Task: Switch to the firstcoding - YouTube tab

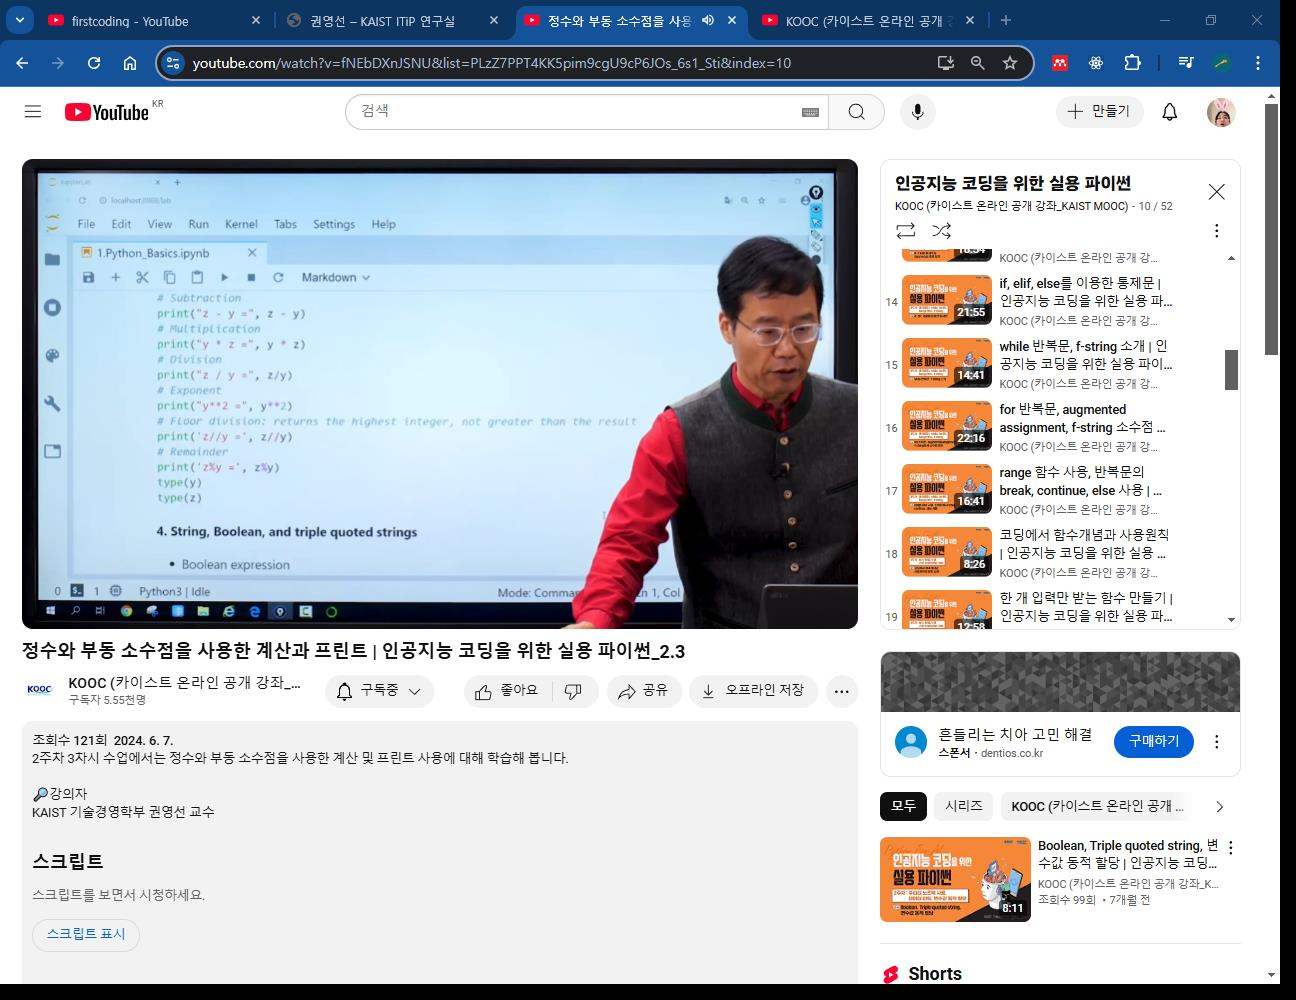Action: 155,20
